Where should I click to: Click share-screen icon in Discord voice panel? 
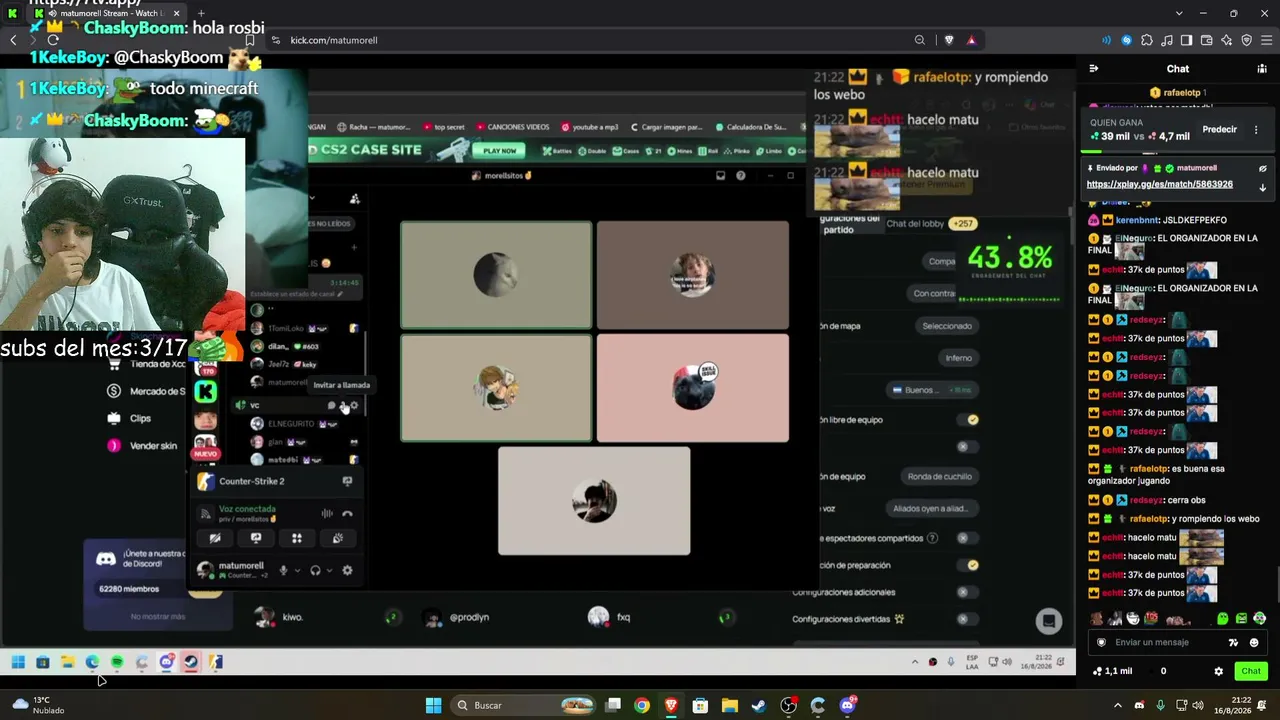(x=256, y=538)
